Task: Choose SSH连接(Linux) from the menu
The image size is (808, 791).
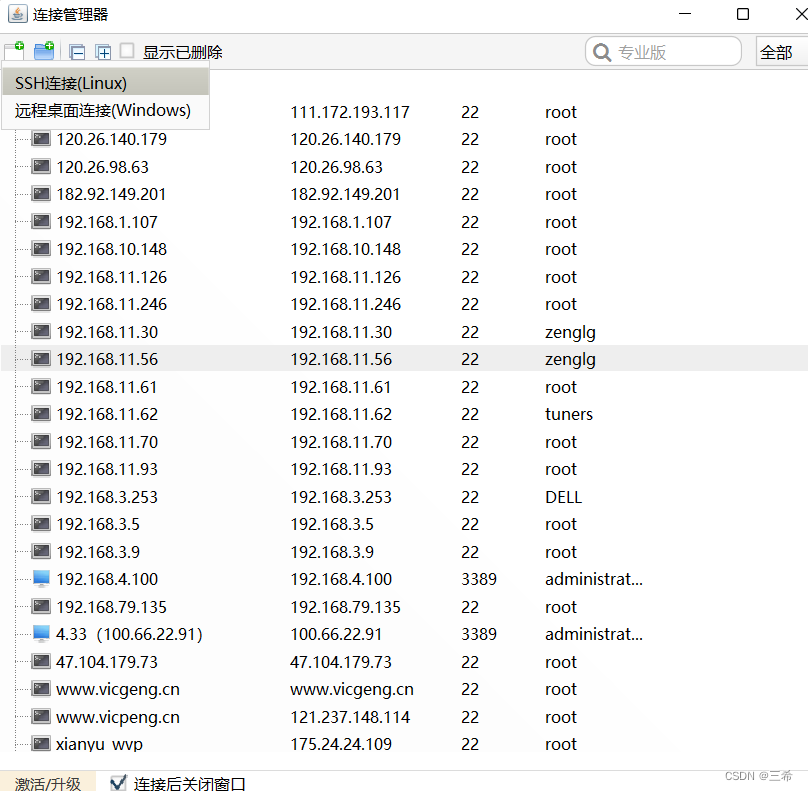Action: [x=73, y=84]
